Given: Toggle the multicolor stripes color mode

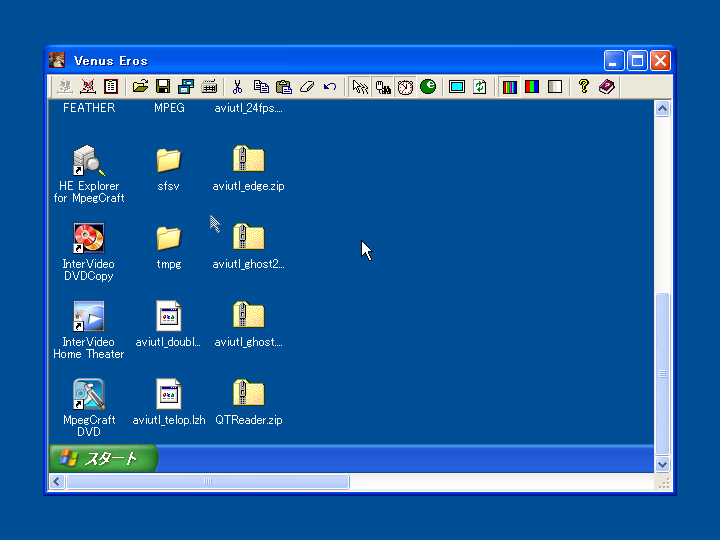Looking at the screenshot, I should point(510,86).
